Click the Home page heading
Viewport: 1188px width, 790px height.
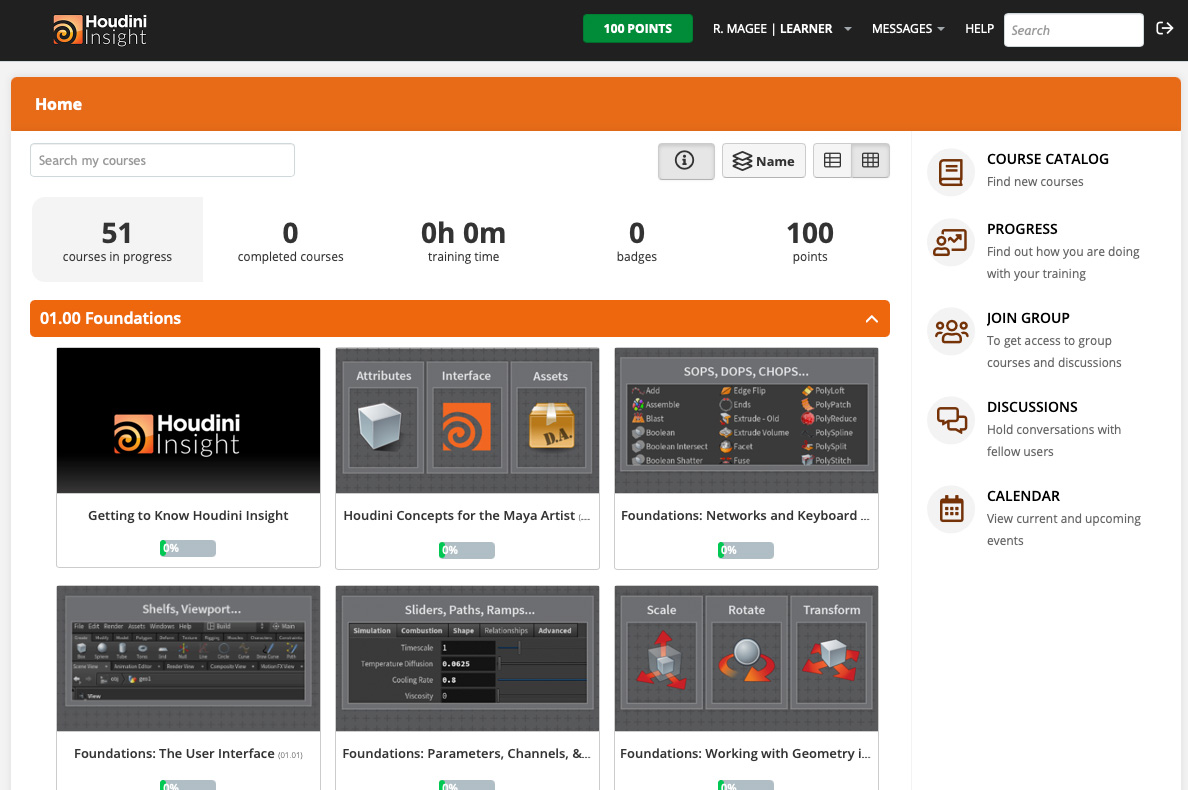tap(58, 105)
